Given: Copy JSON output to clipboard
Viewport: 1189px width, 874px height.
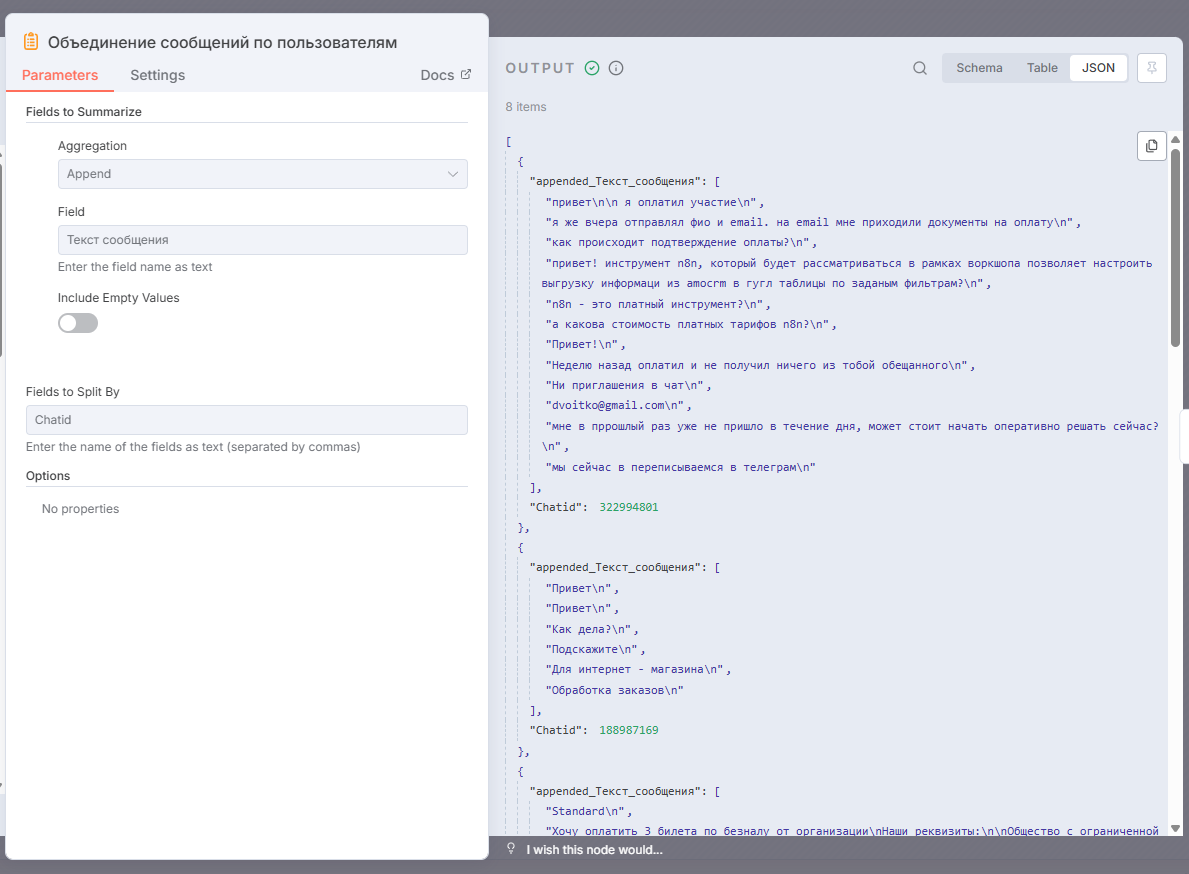Looking at the screenshot, I should tap(1152, 146).
